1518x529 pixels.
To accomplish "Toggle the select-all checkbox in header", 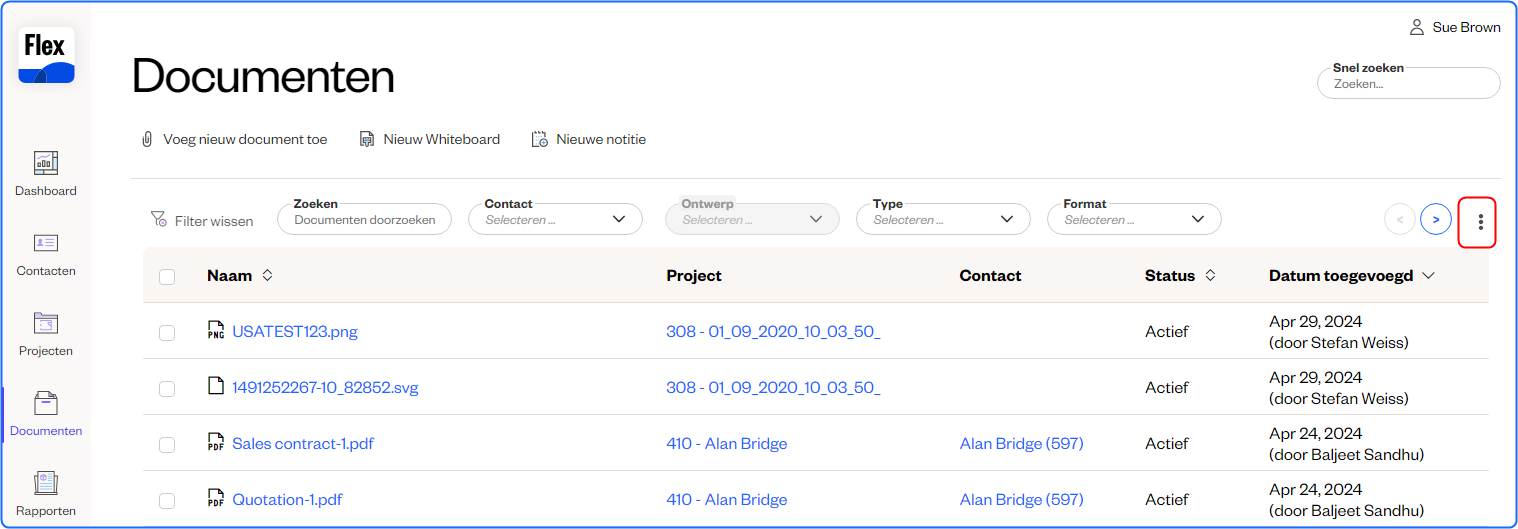I will 167,277.
